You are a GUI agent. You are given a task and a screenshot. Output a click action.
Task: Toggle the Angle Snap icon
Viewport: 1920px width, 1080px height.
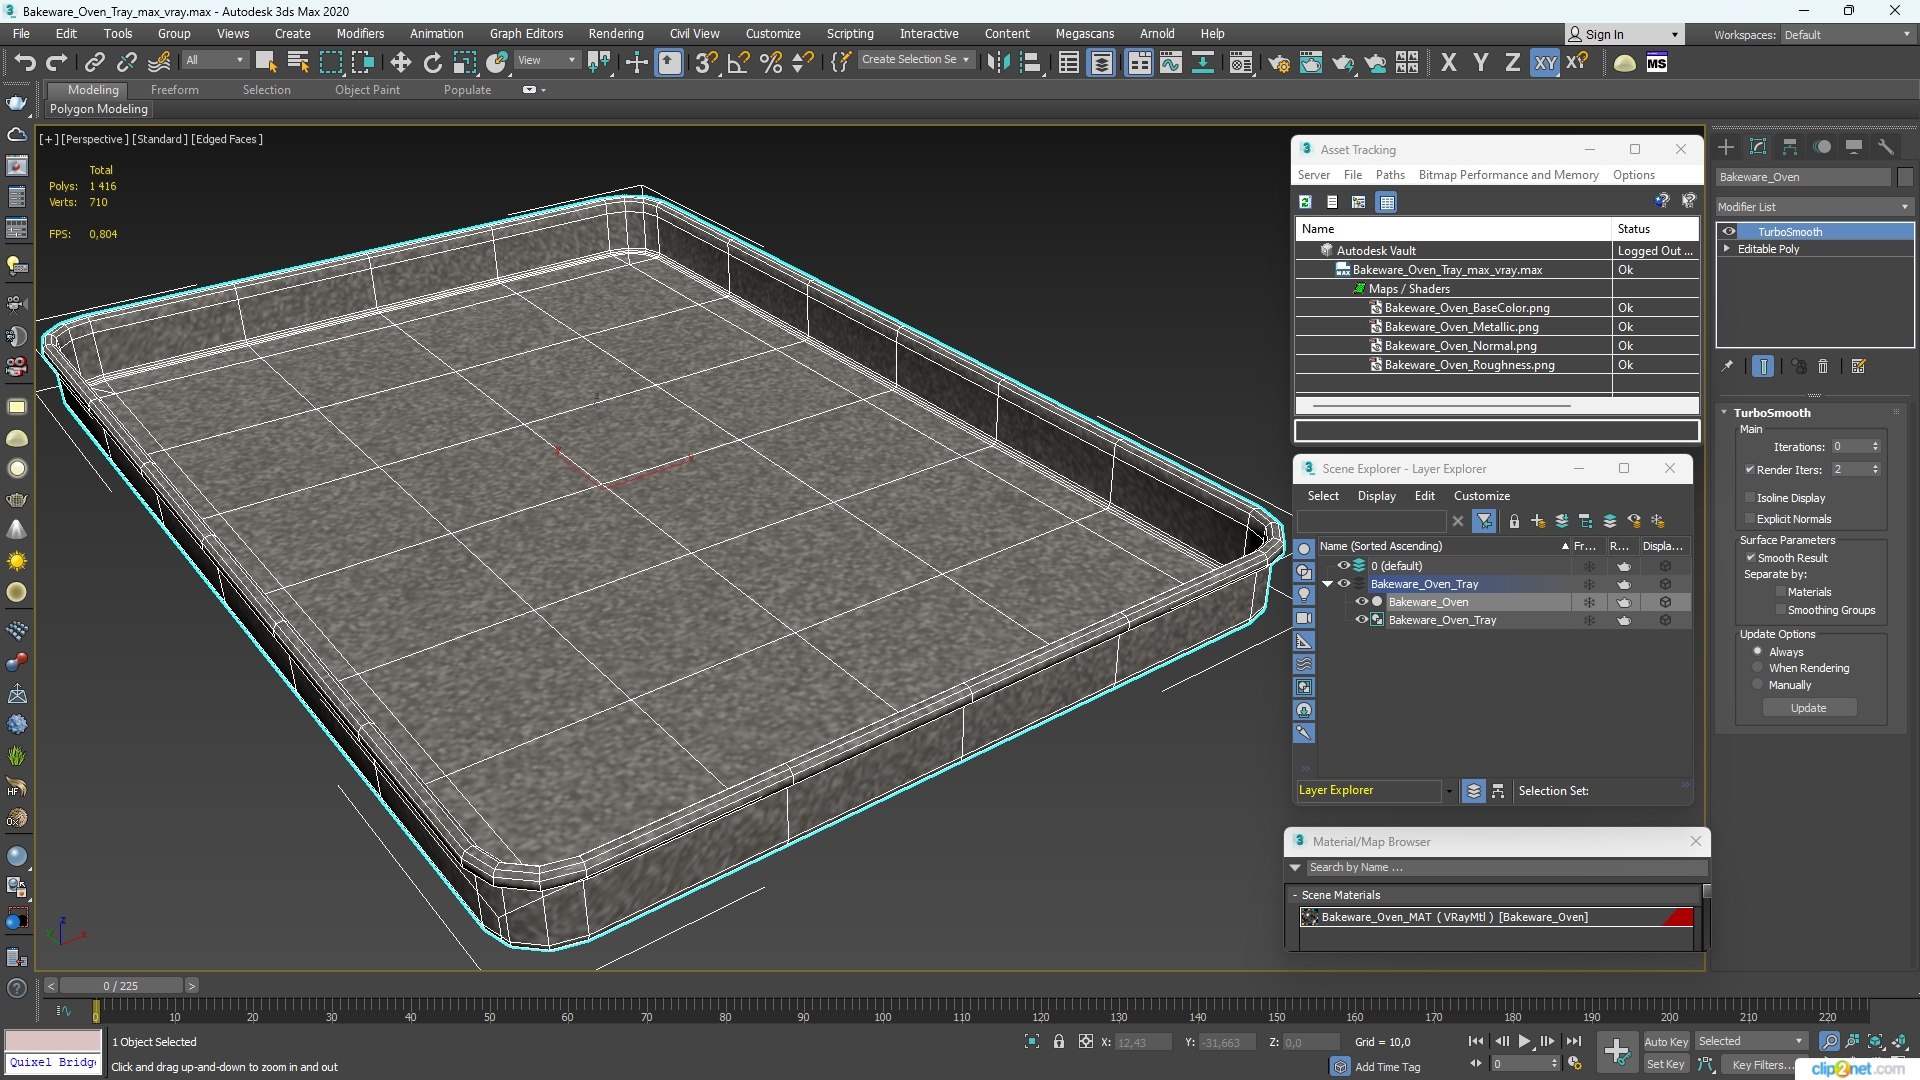pyautogui.click(x=739, y=63)
